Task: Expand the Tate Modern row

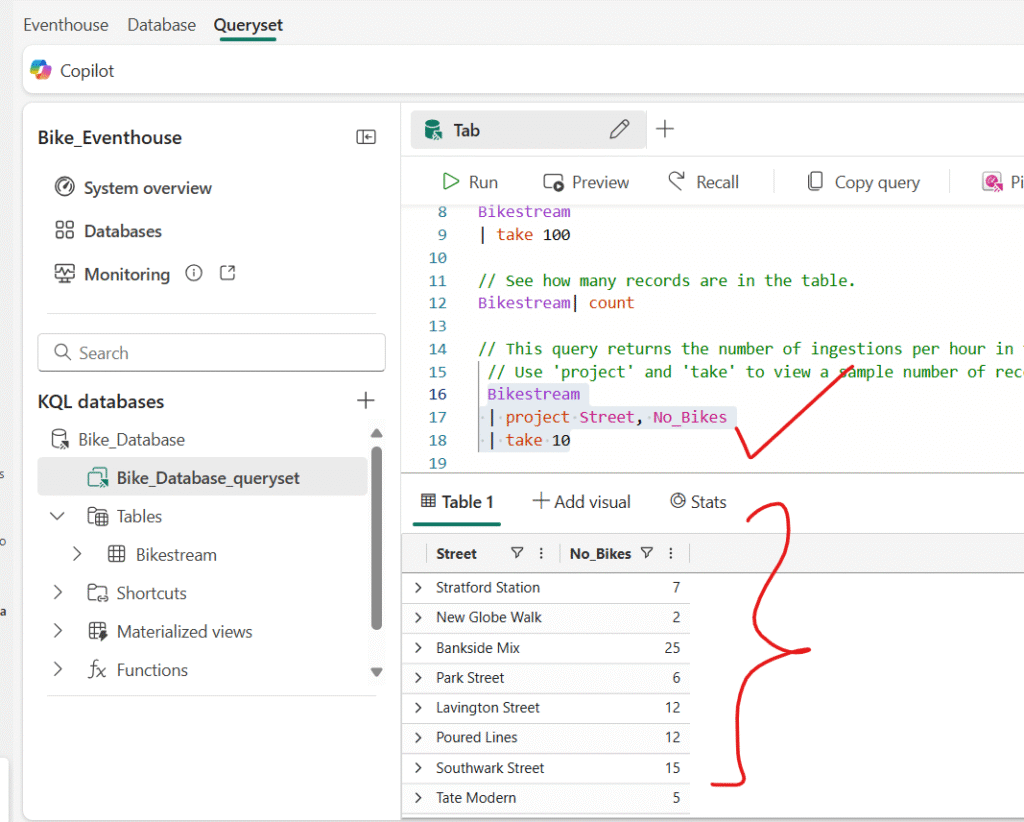Action: coord(419,798)
